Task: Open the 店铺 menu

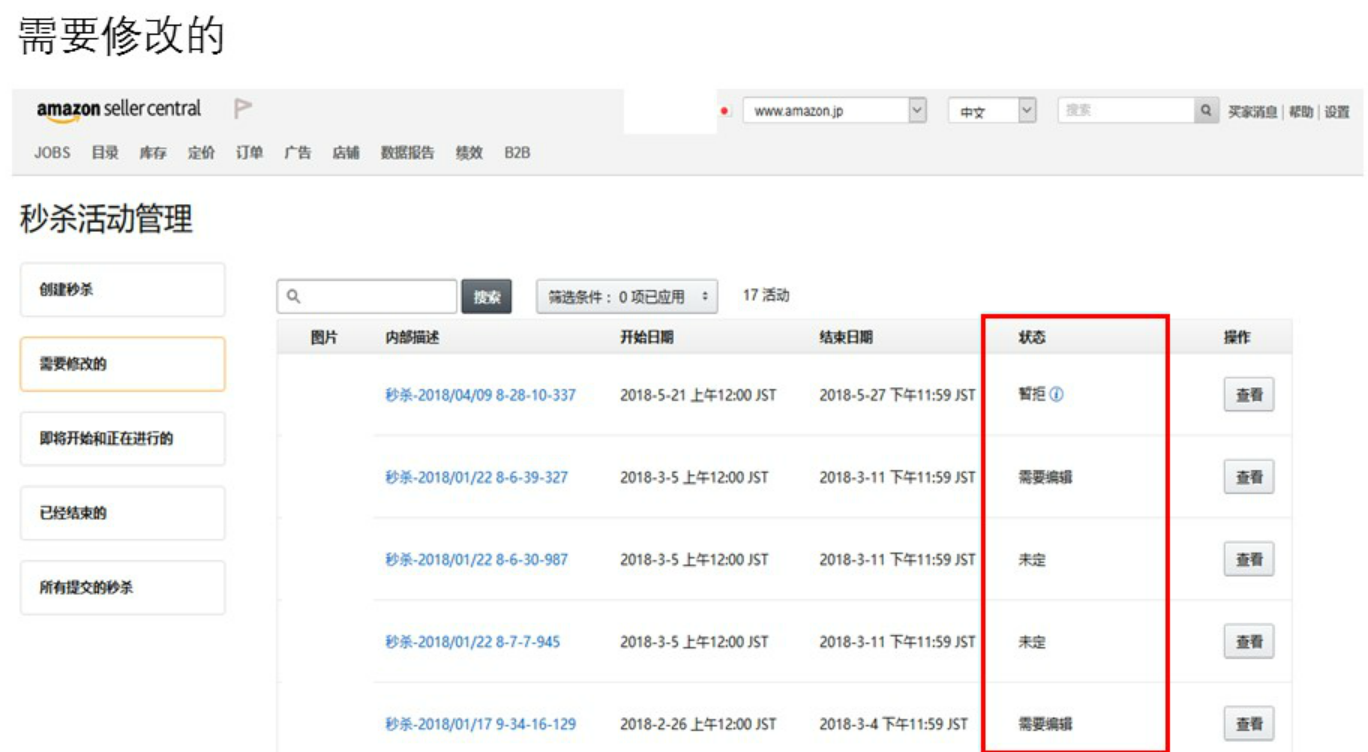Action: point(346,153)
